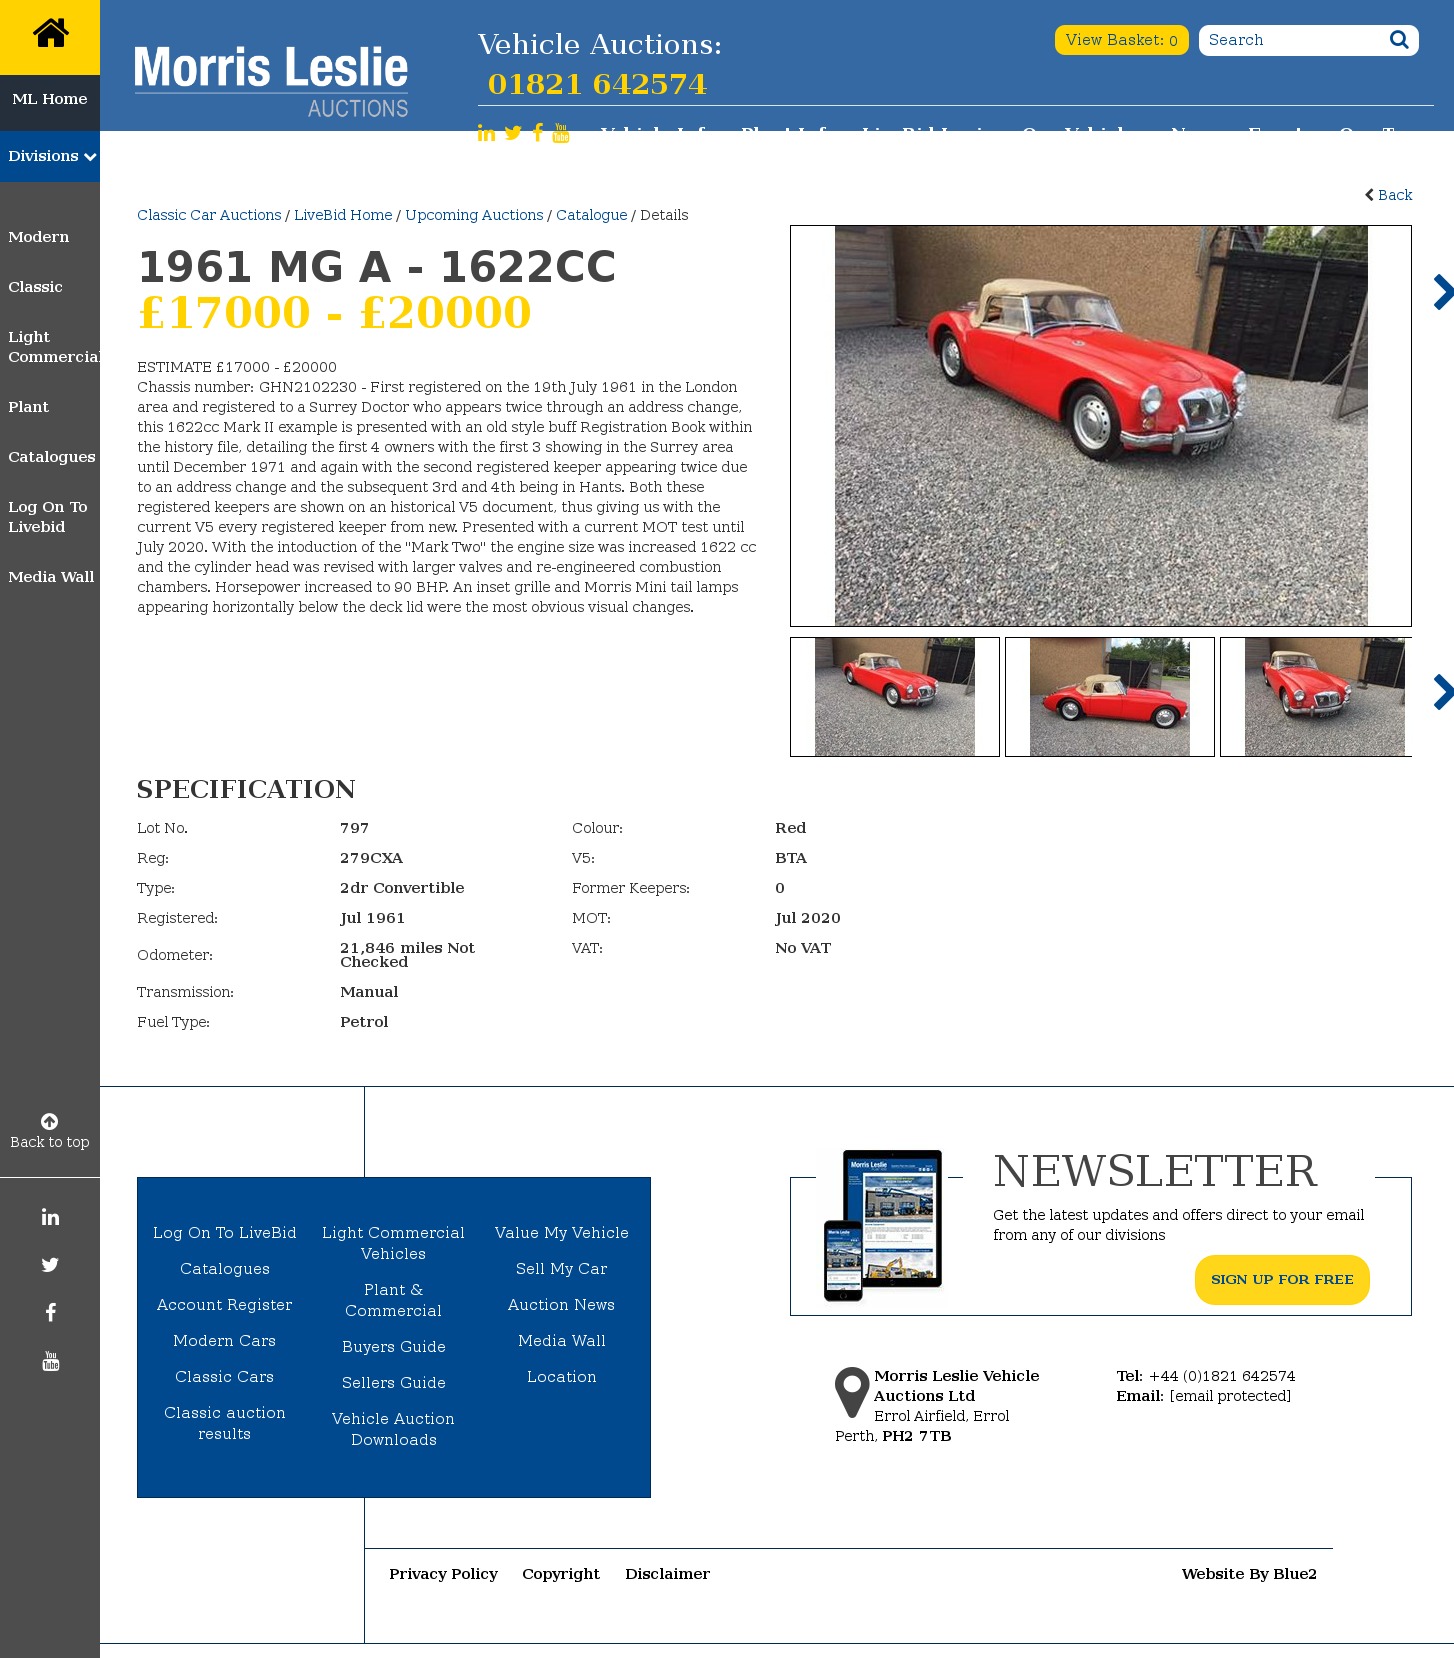The width and height of the screenshot is (1454, 1658).
Task: Select Modern in the sidebar
Action: [x=39, y=237]
